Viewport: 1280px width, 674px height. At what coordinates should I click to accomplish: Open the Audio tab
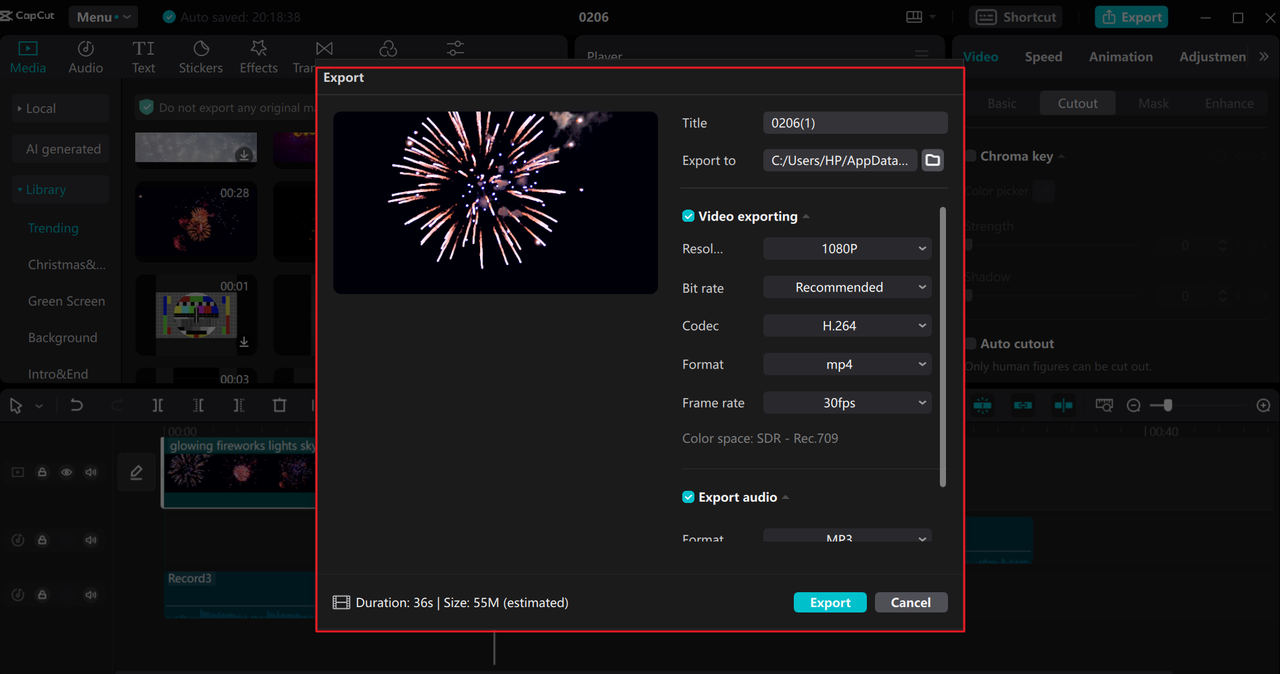pos(86,57)
